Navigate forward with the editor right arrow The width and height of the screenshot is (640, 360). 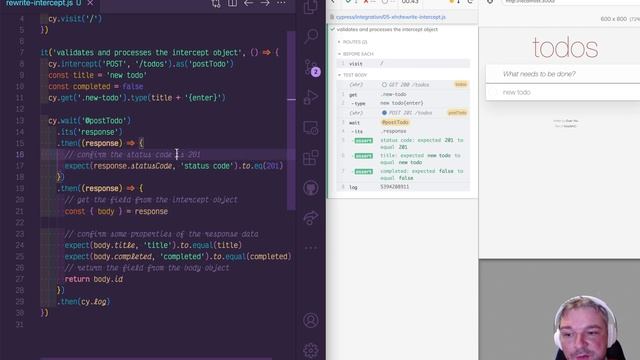[265, 3]
